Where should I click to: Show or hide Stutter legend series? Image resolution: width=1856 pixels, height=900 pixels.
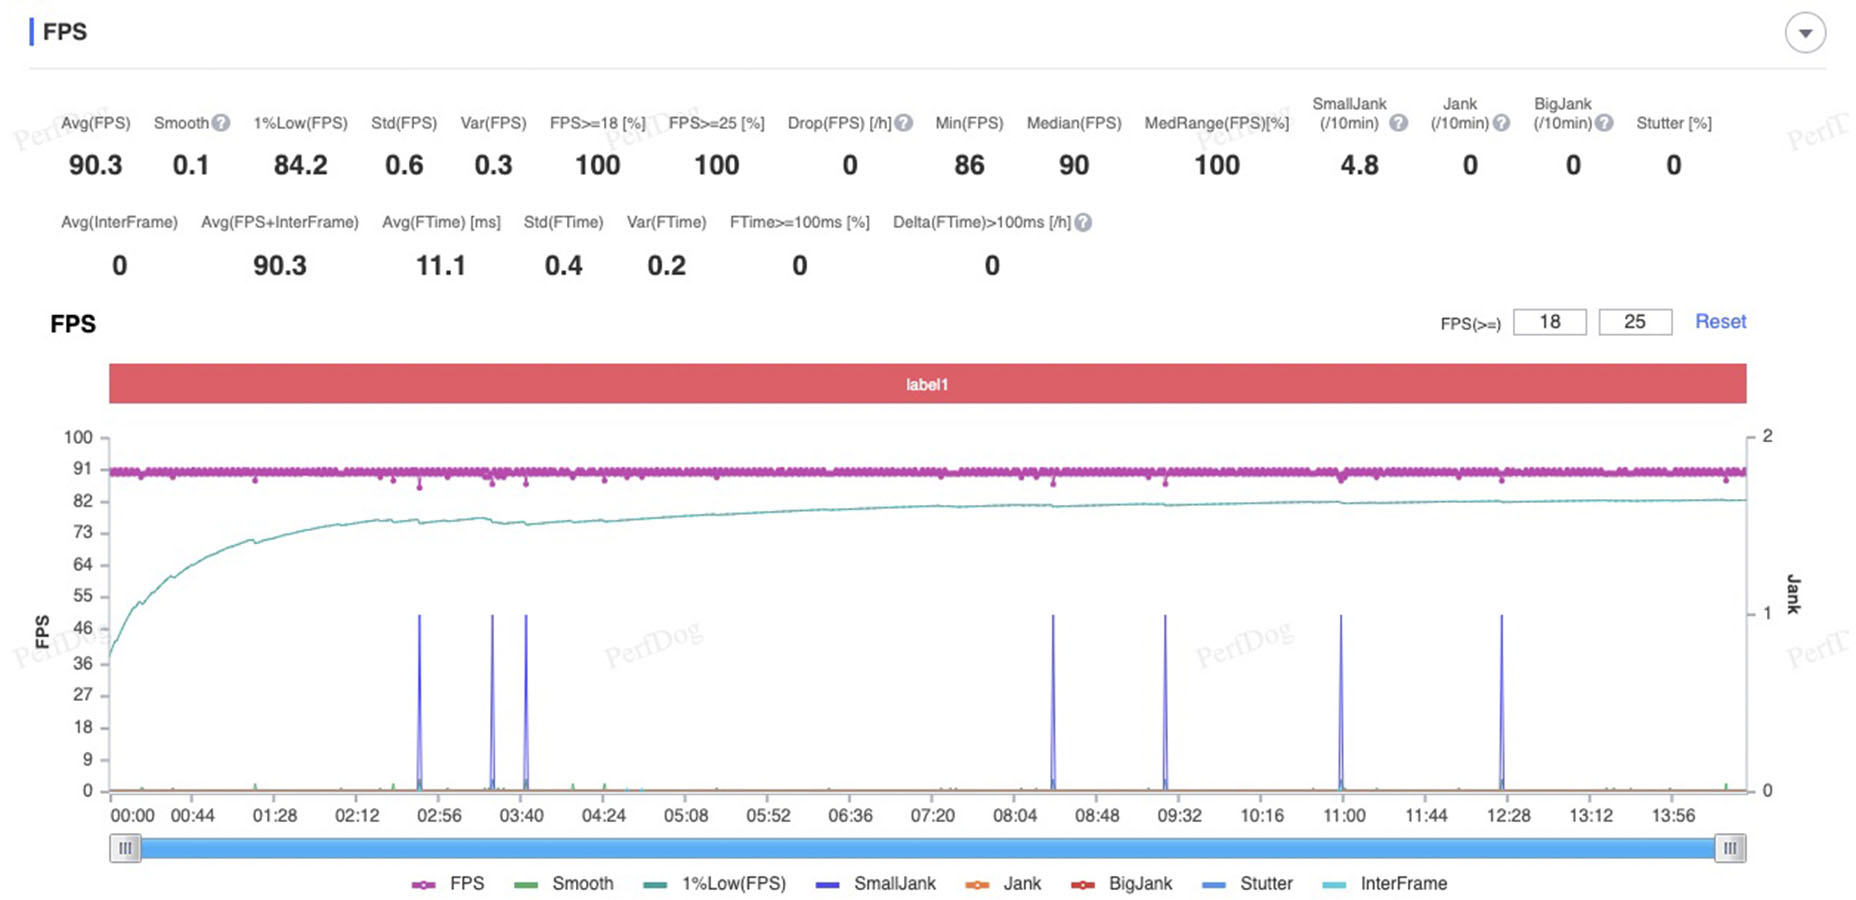(1247, 884)
